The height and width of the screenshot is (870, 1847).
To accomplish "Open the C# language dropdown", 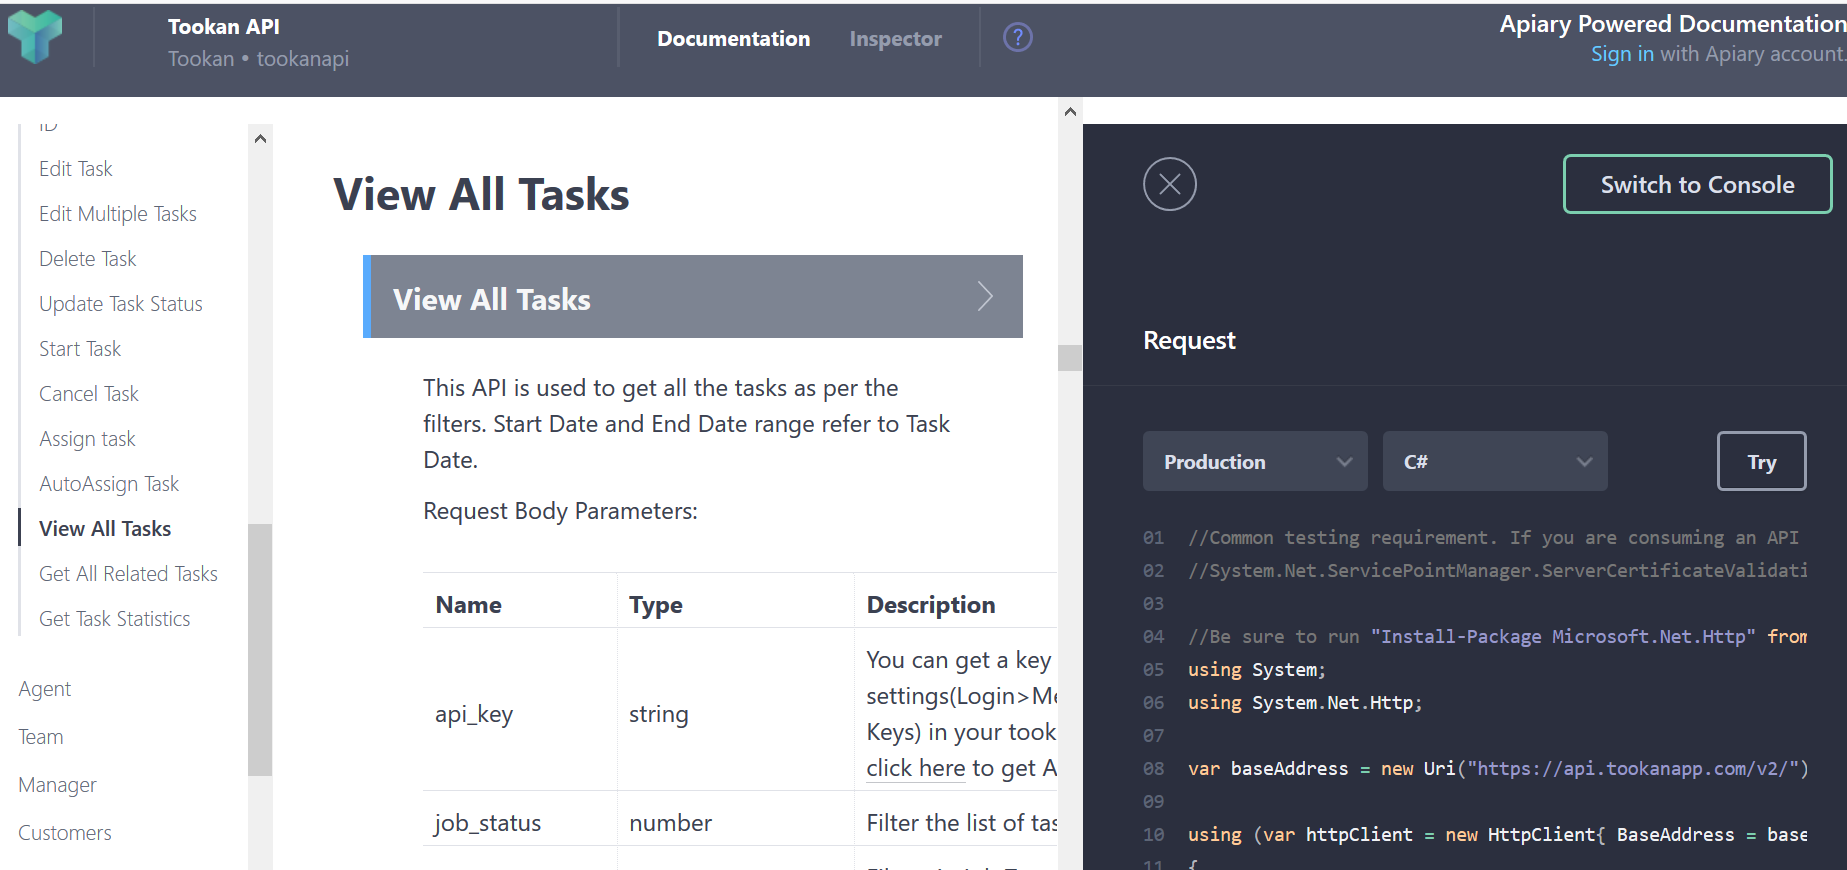I will (1495, 461).
